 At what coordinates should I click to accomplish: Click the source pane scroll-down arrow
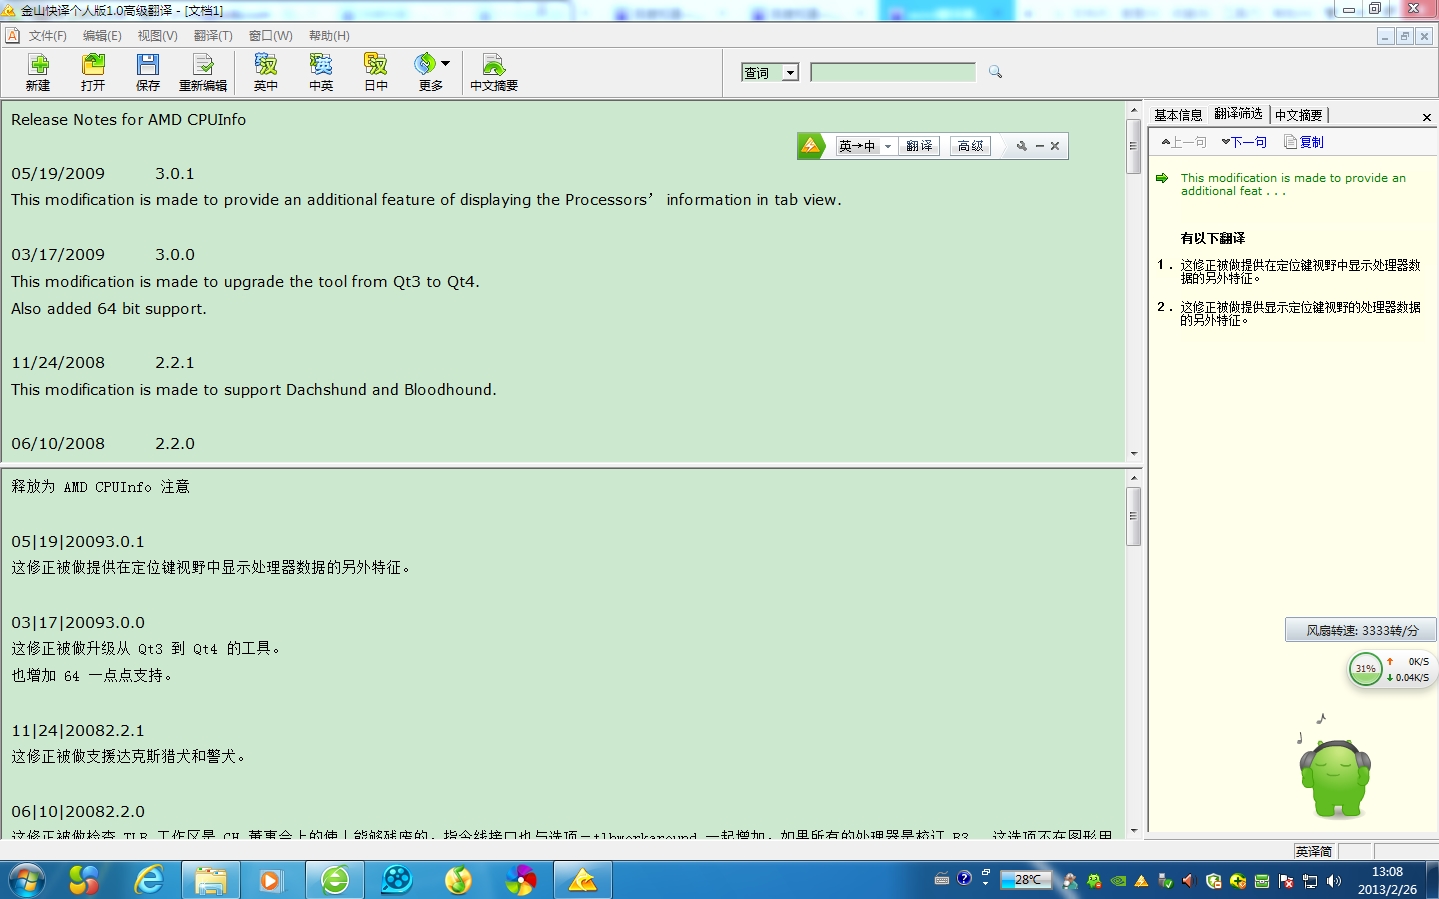(x=1133, y=454)
